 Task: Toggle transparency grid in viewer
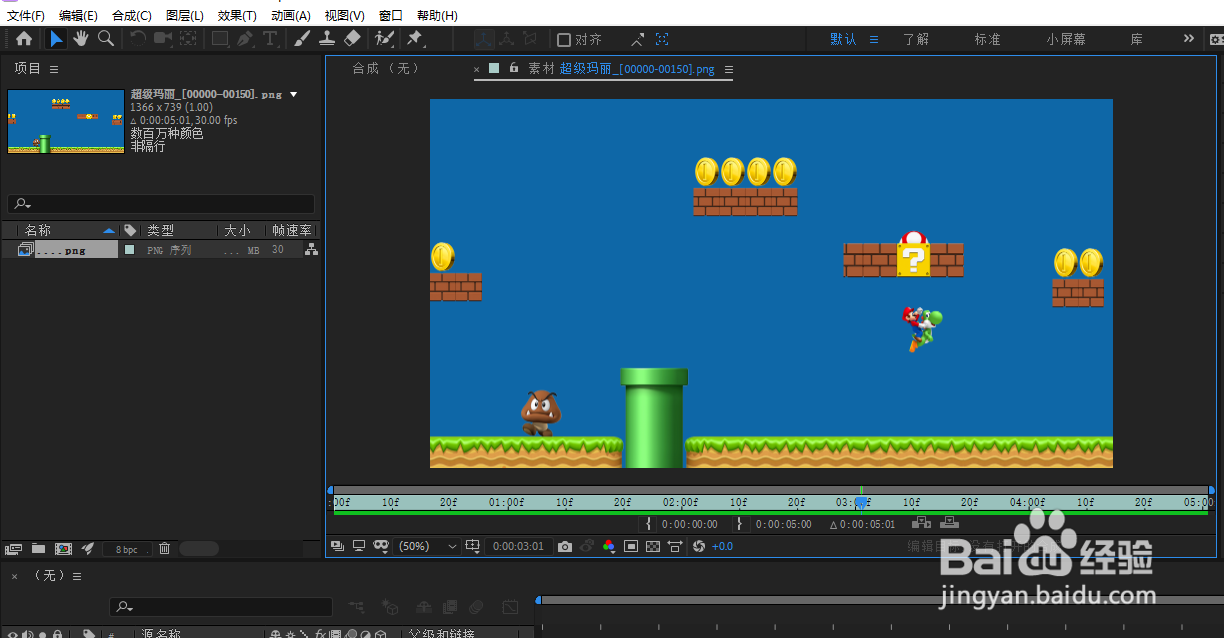pos(653,546)
